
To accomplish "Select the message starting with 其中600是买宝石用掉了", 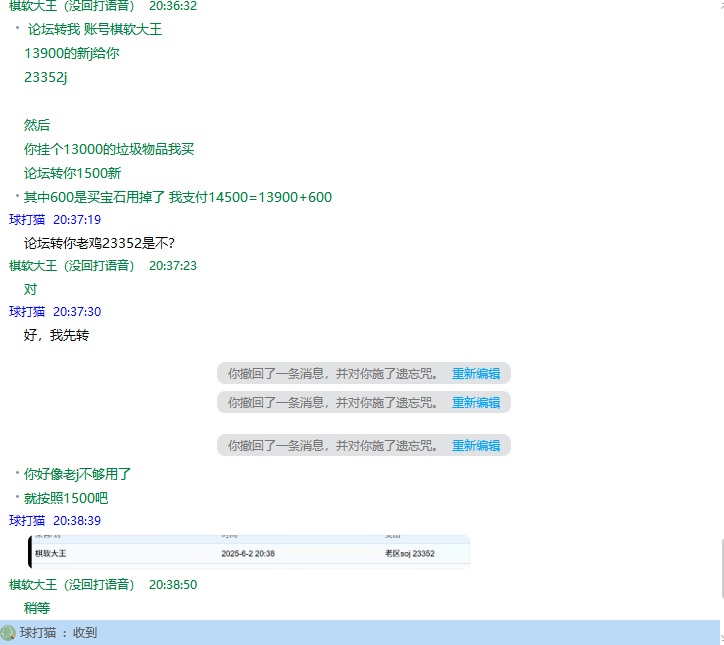I will click(x=178, y=197).
